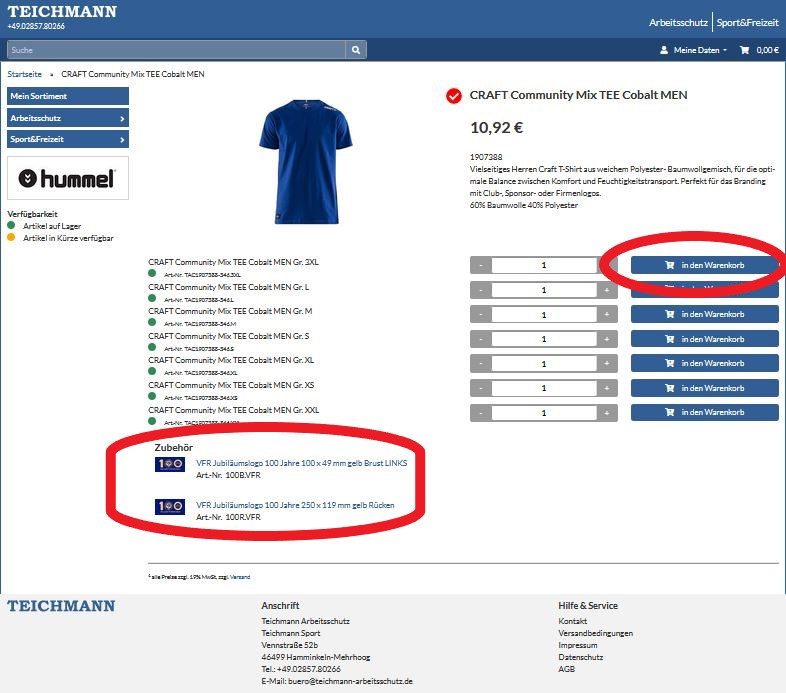Click the Teichmann logo in the header
The image size is (786, 693).
[62, 12]
